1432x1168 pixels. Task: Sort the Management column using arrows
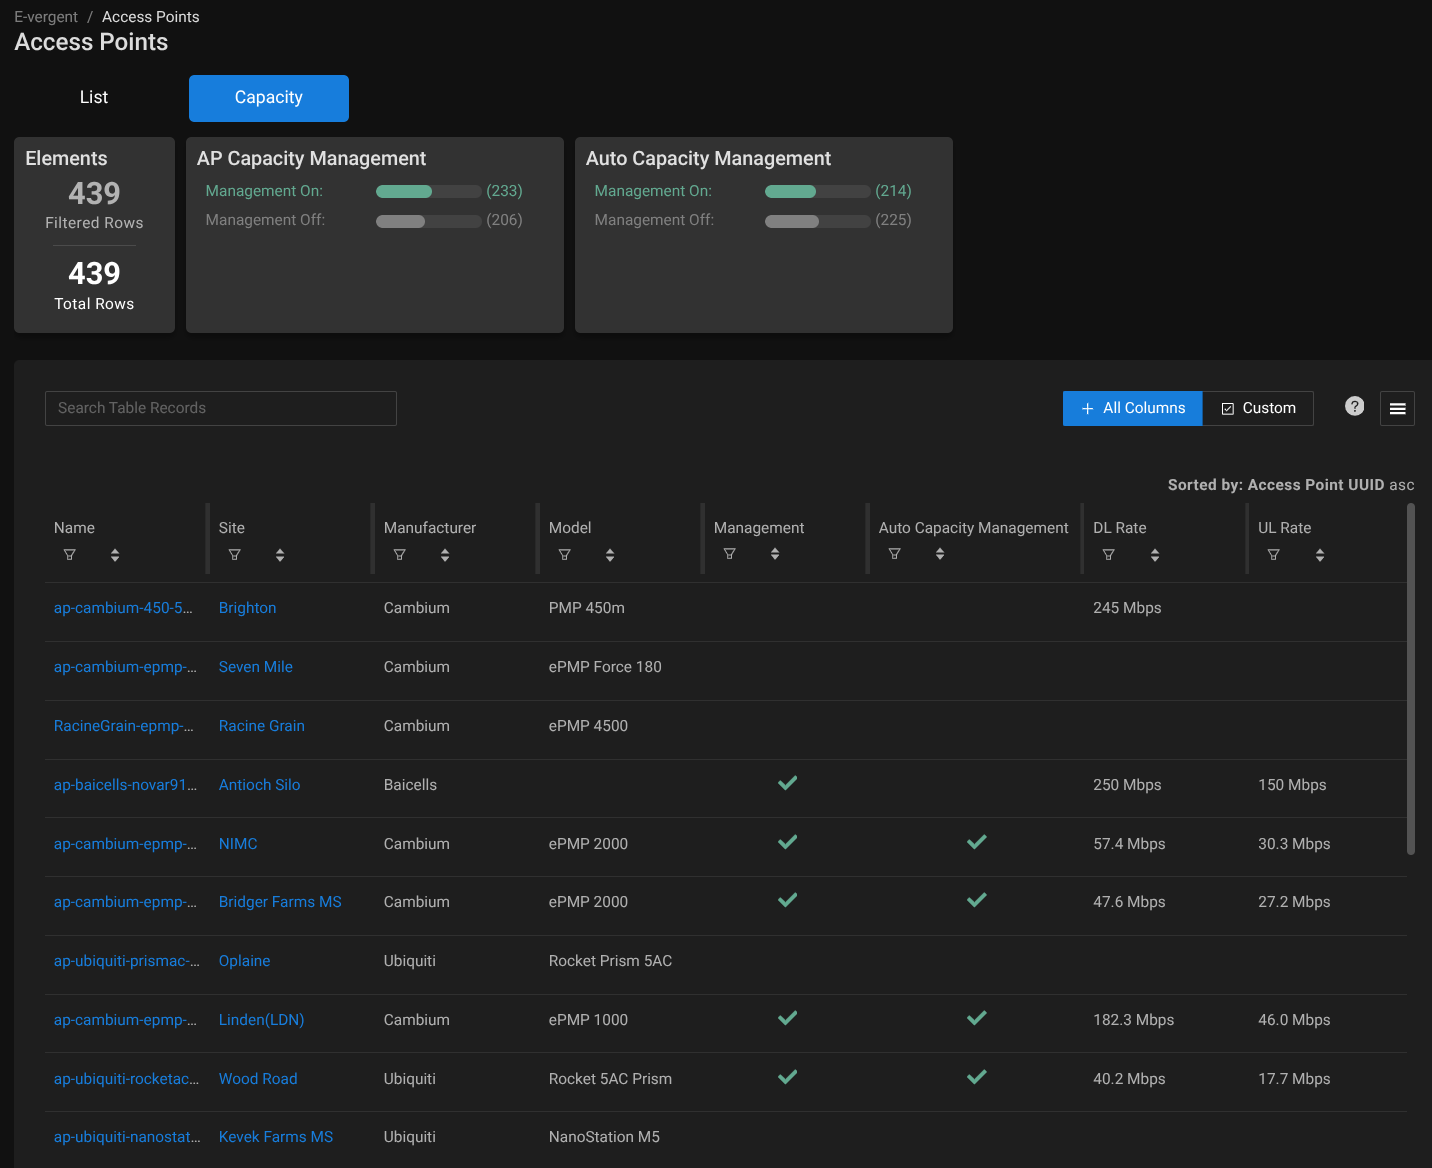tap(775, 554)
